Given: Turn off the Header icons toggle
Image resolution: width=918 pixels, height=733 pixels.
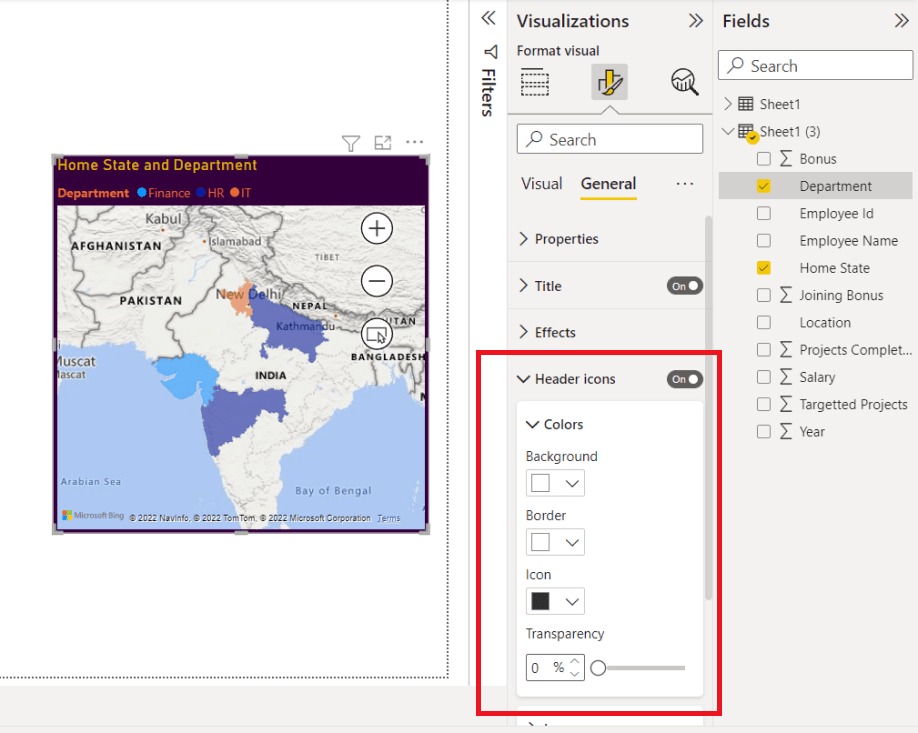Looking at the screenshot, I should pyautogui.click(x=684, y=379).
